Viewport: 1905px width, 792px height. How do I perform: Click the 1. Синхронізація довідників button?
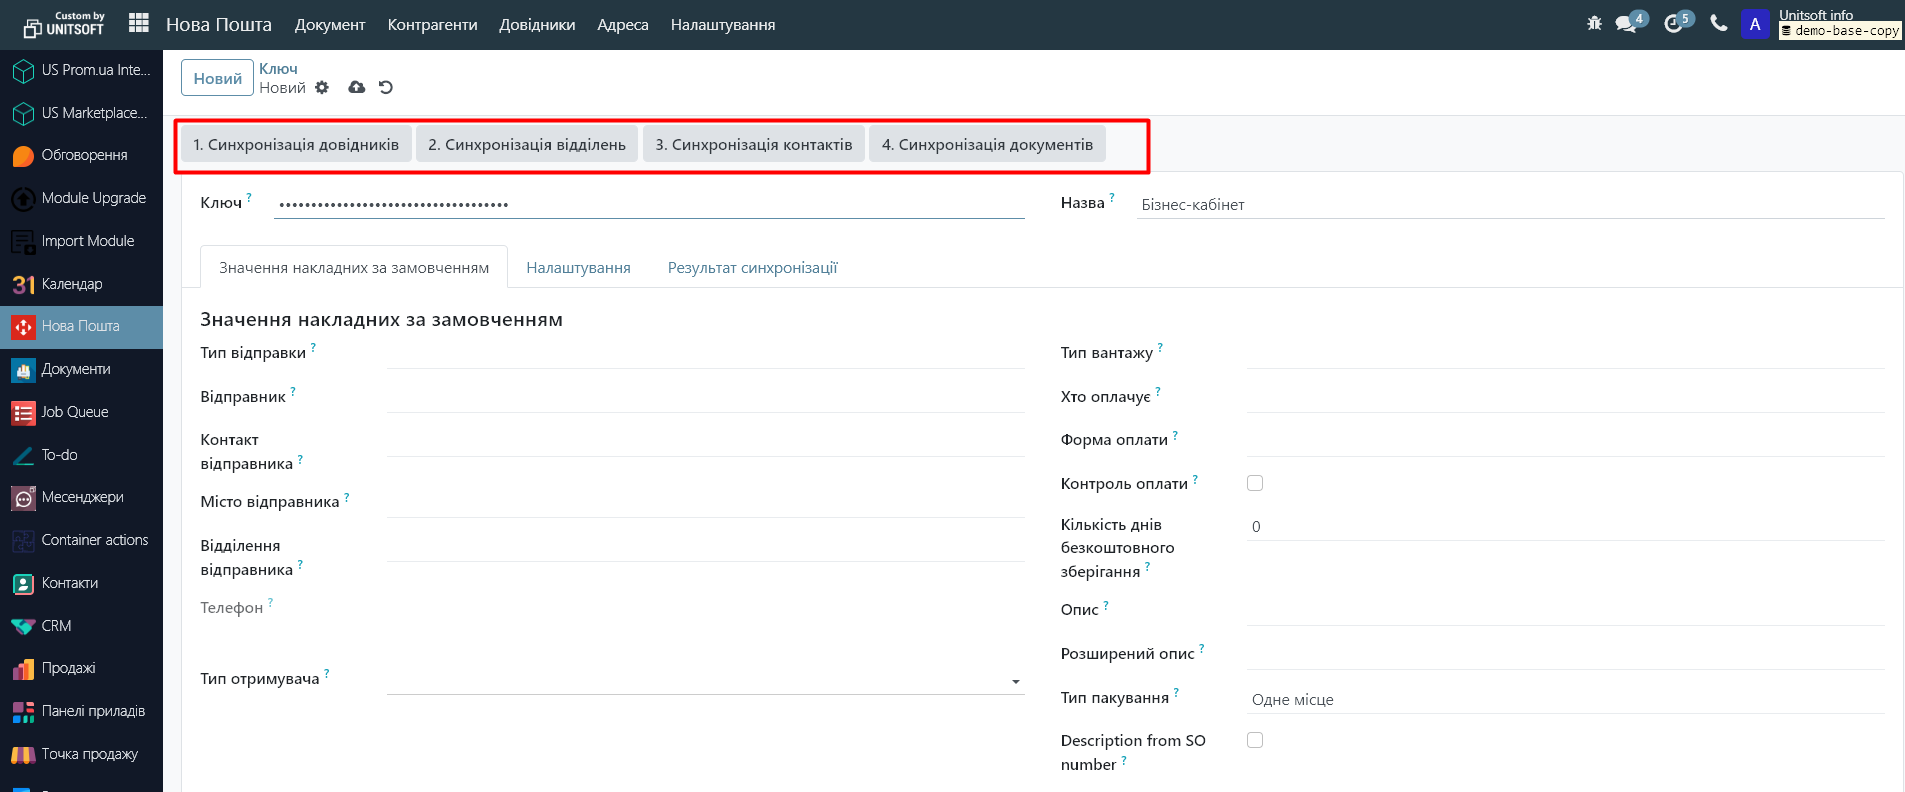(296, 145)
